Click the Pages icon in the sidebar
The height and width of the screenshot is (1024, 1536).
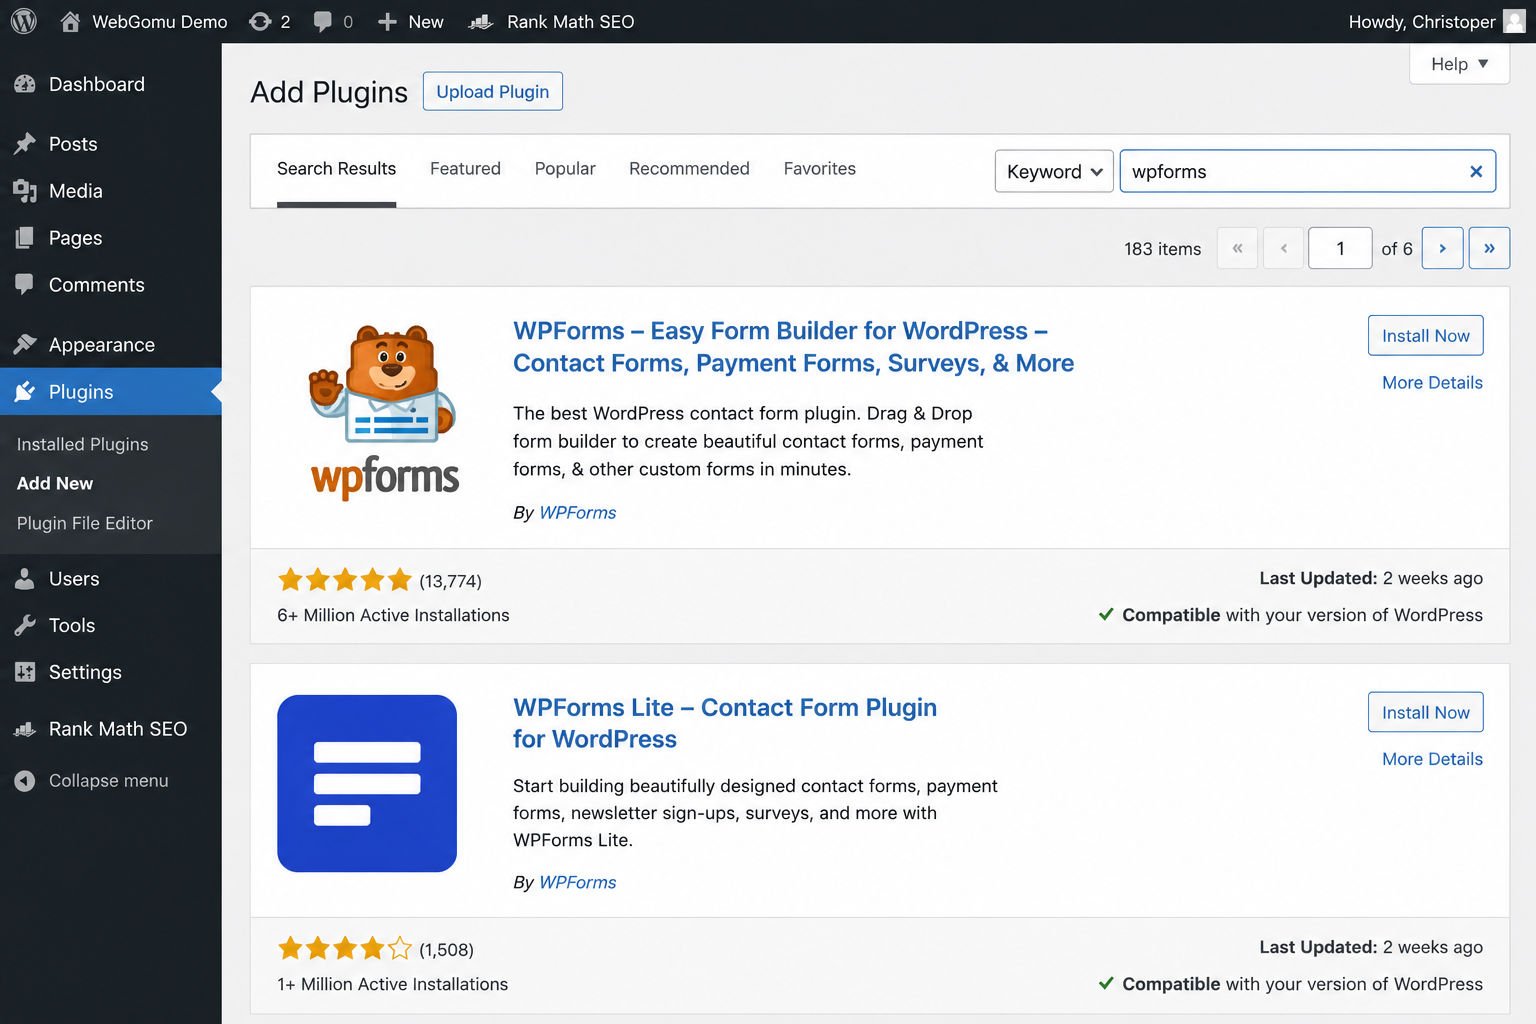25,238
